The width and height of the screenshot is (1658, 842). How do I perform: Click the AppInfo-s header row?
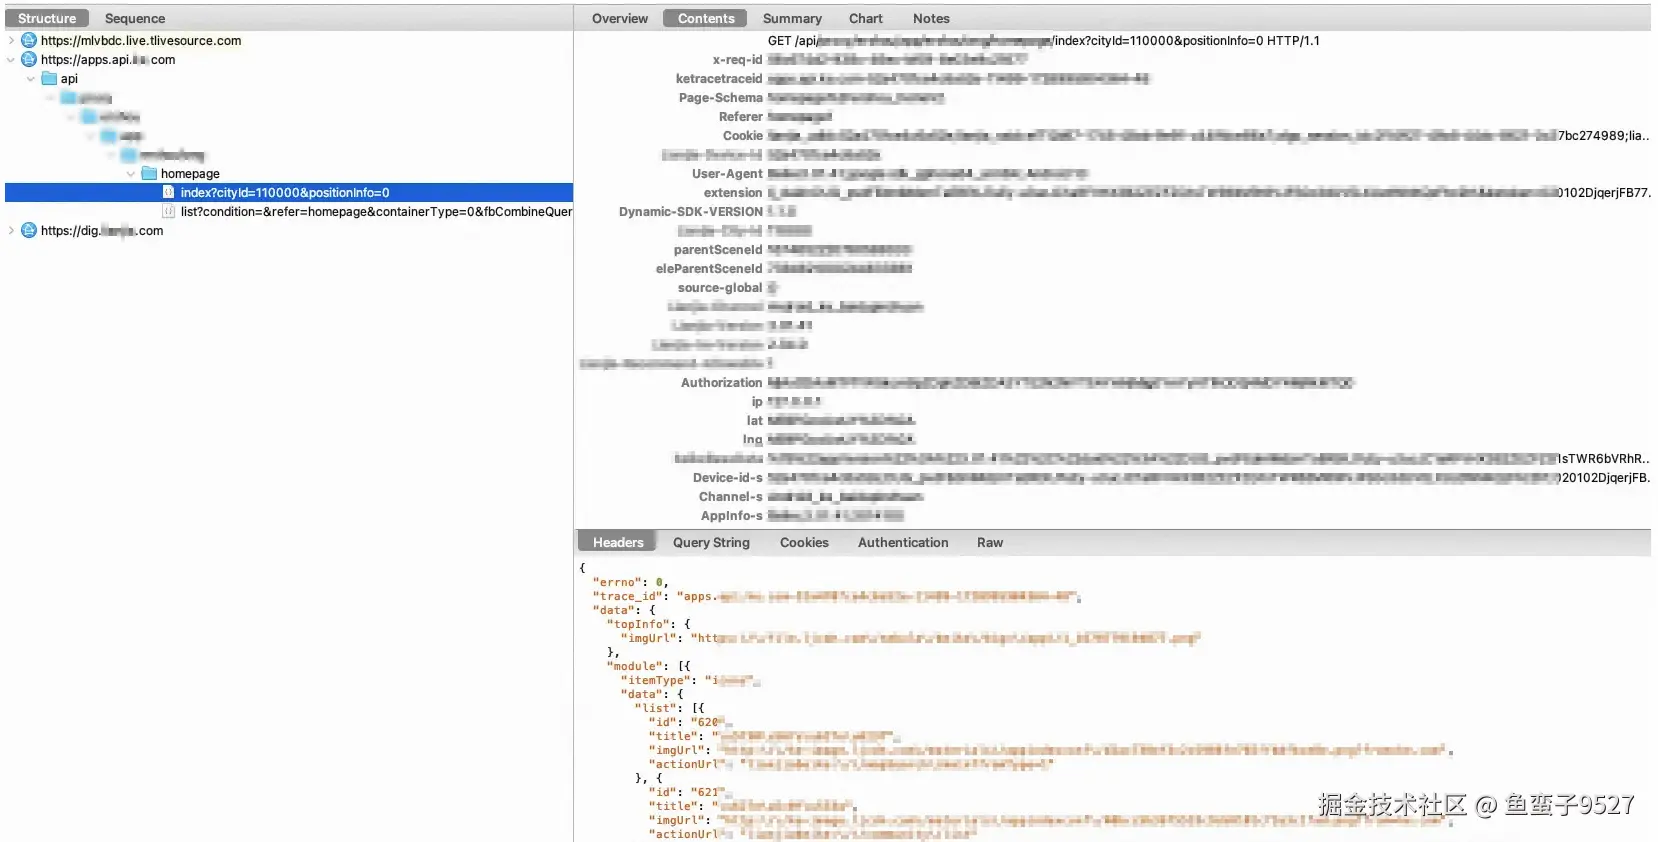coord(1113,516)
